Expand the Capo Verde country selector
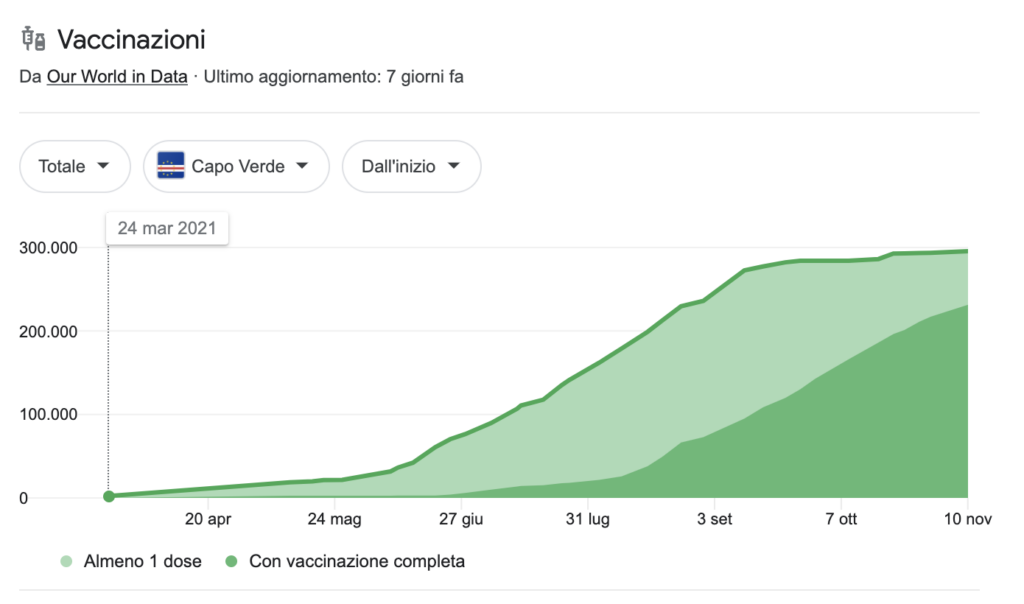The height and width of the screenshot is (604, 1024). coord(236,167)
